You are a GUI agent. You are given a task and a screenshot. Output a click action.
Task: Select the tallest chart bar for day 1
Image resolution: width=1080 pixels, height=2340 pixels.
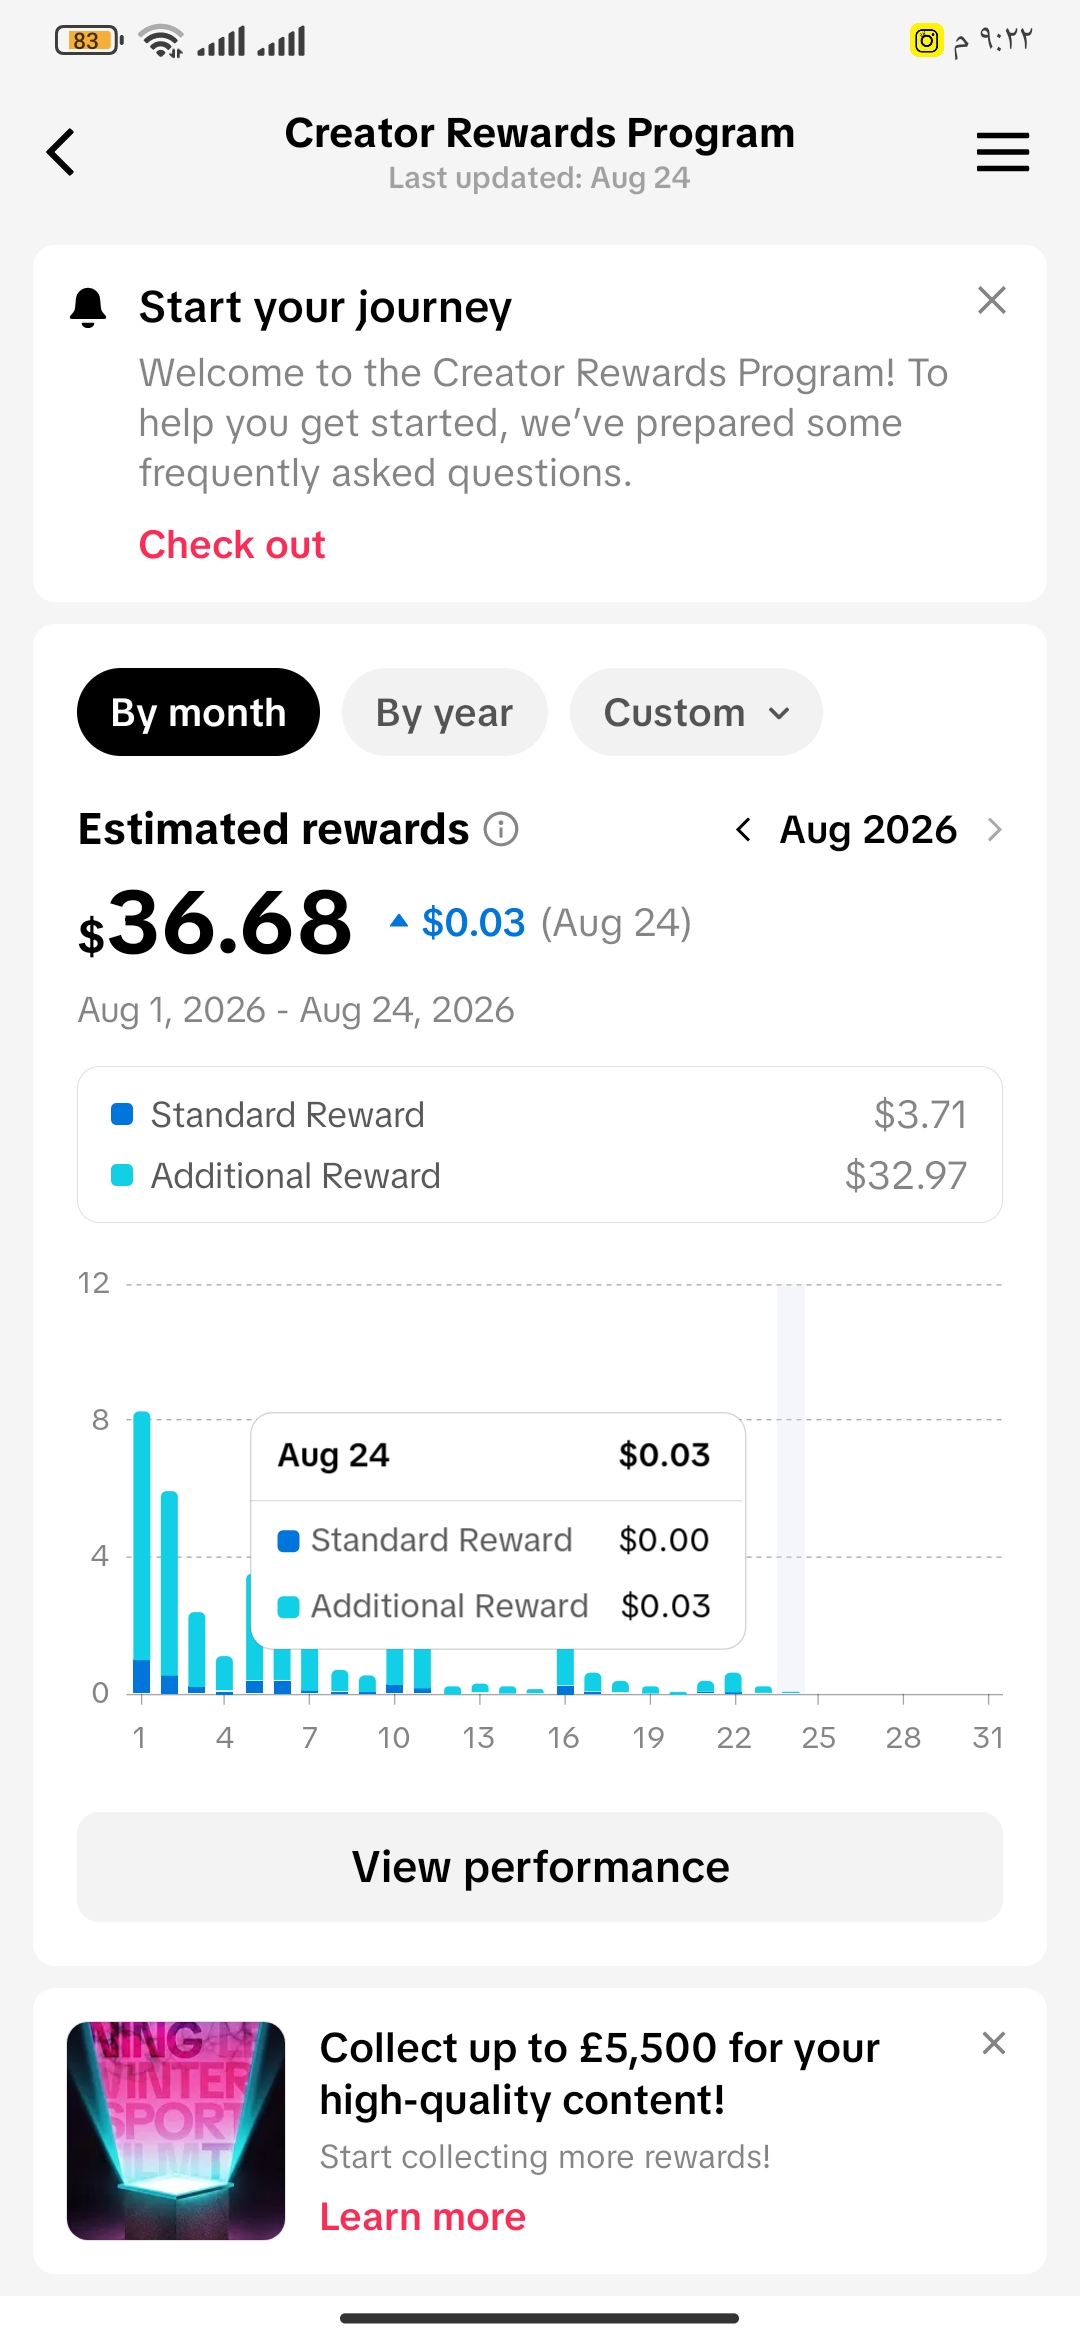point(142,1552)
